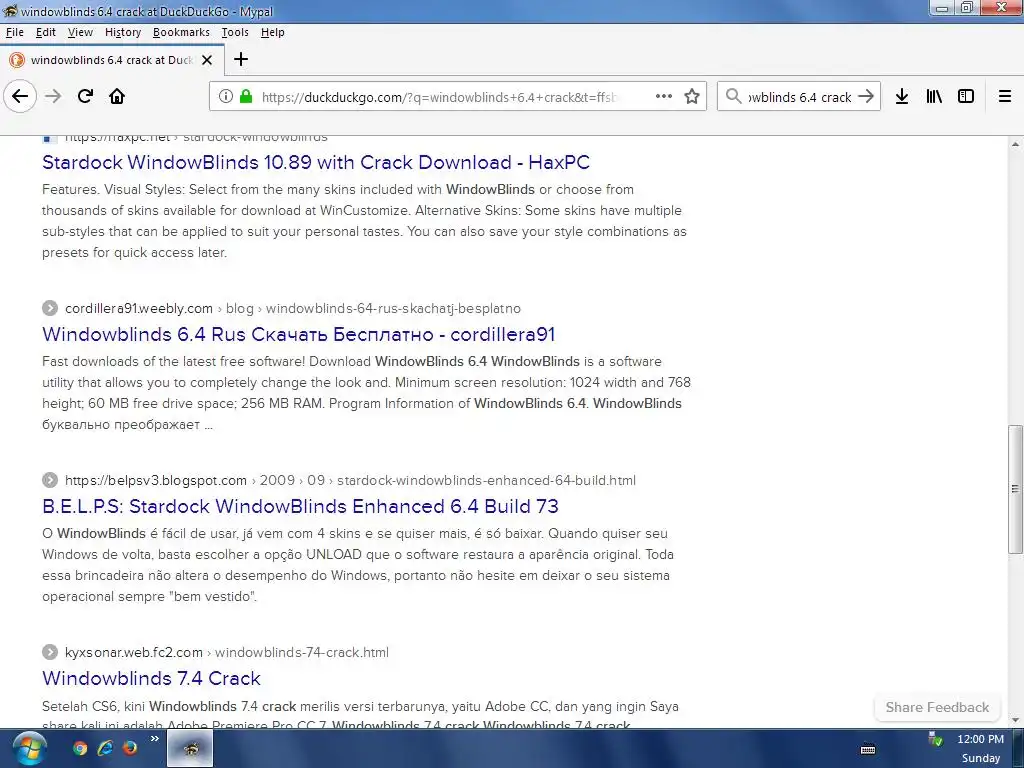1024x768 pixels.
Task: Select the Mypal taskbar window button
Action: pyautogui.click(x=190, y=748)
